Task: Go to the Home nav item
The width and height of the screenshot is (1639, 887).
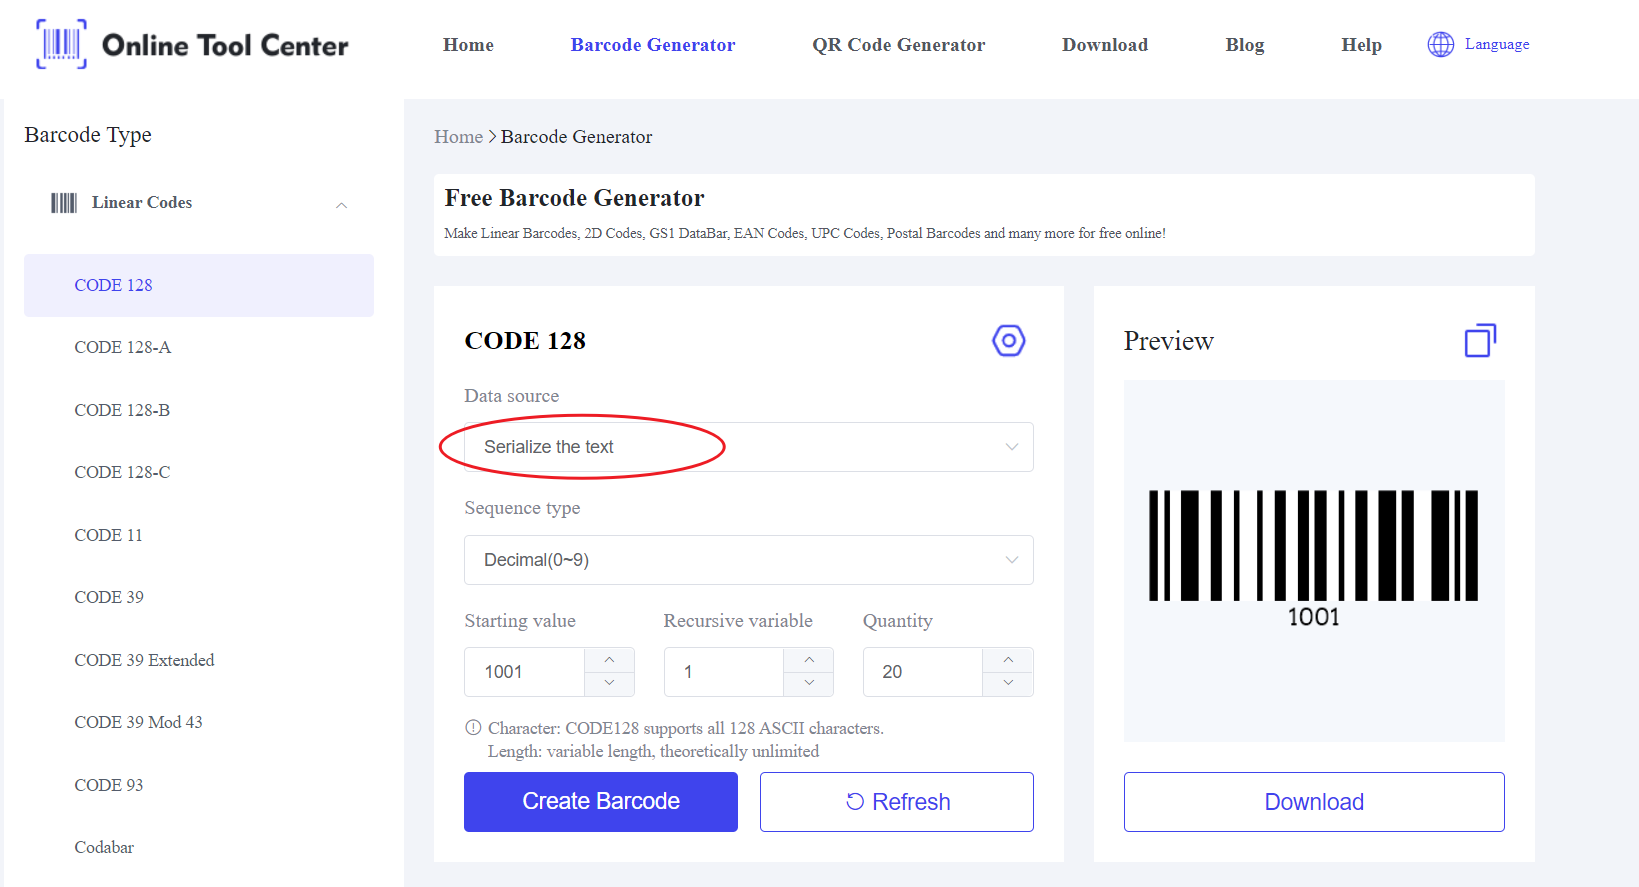Action: (468, 45)
